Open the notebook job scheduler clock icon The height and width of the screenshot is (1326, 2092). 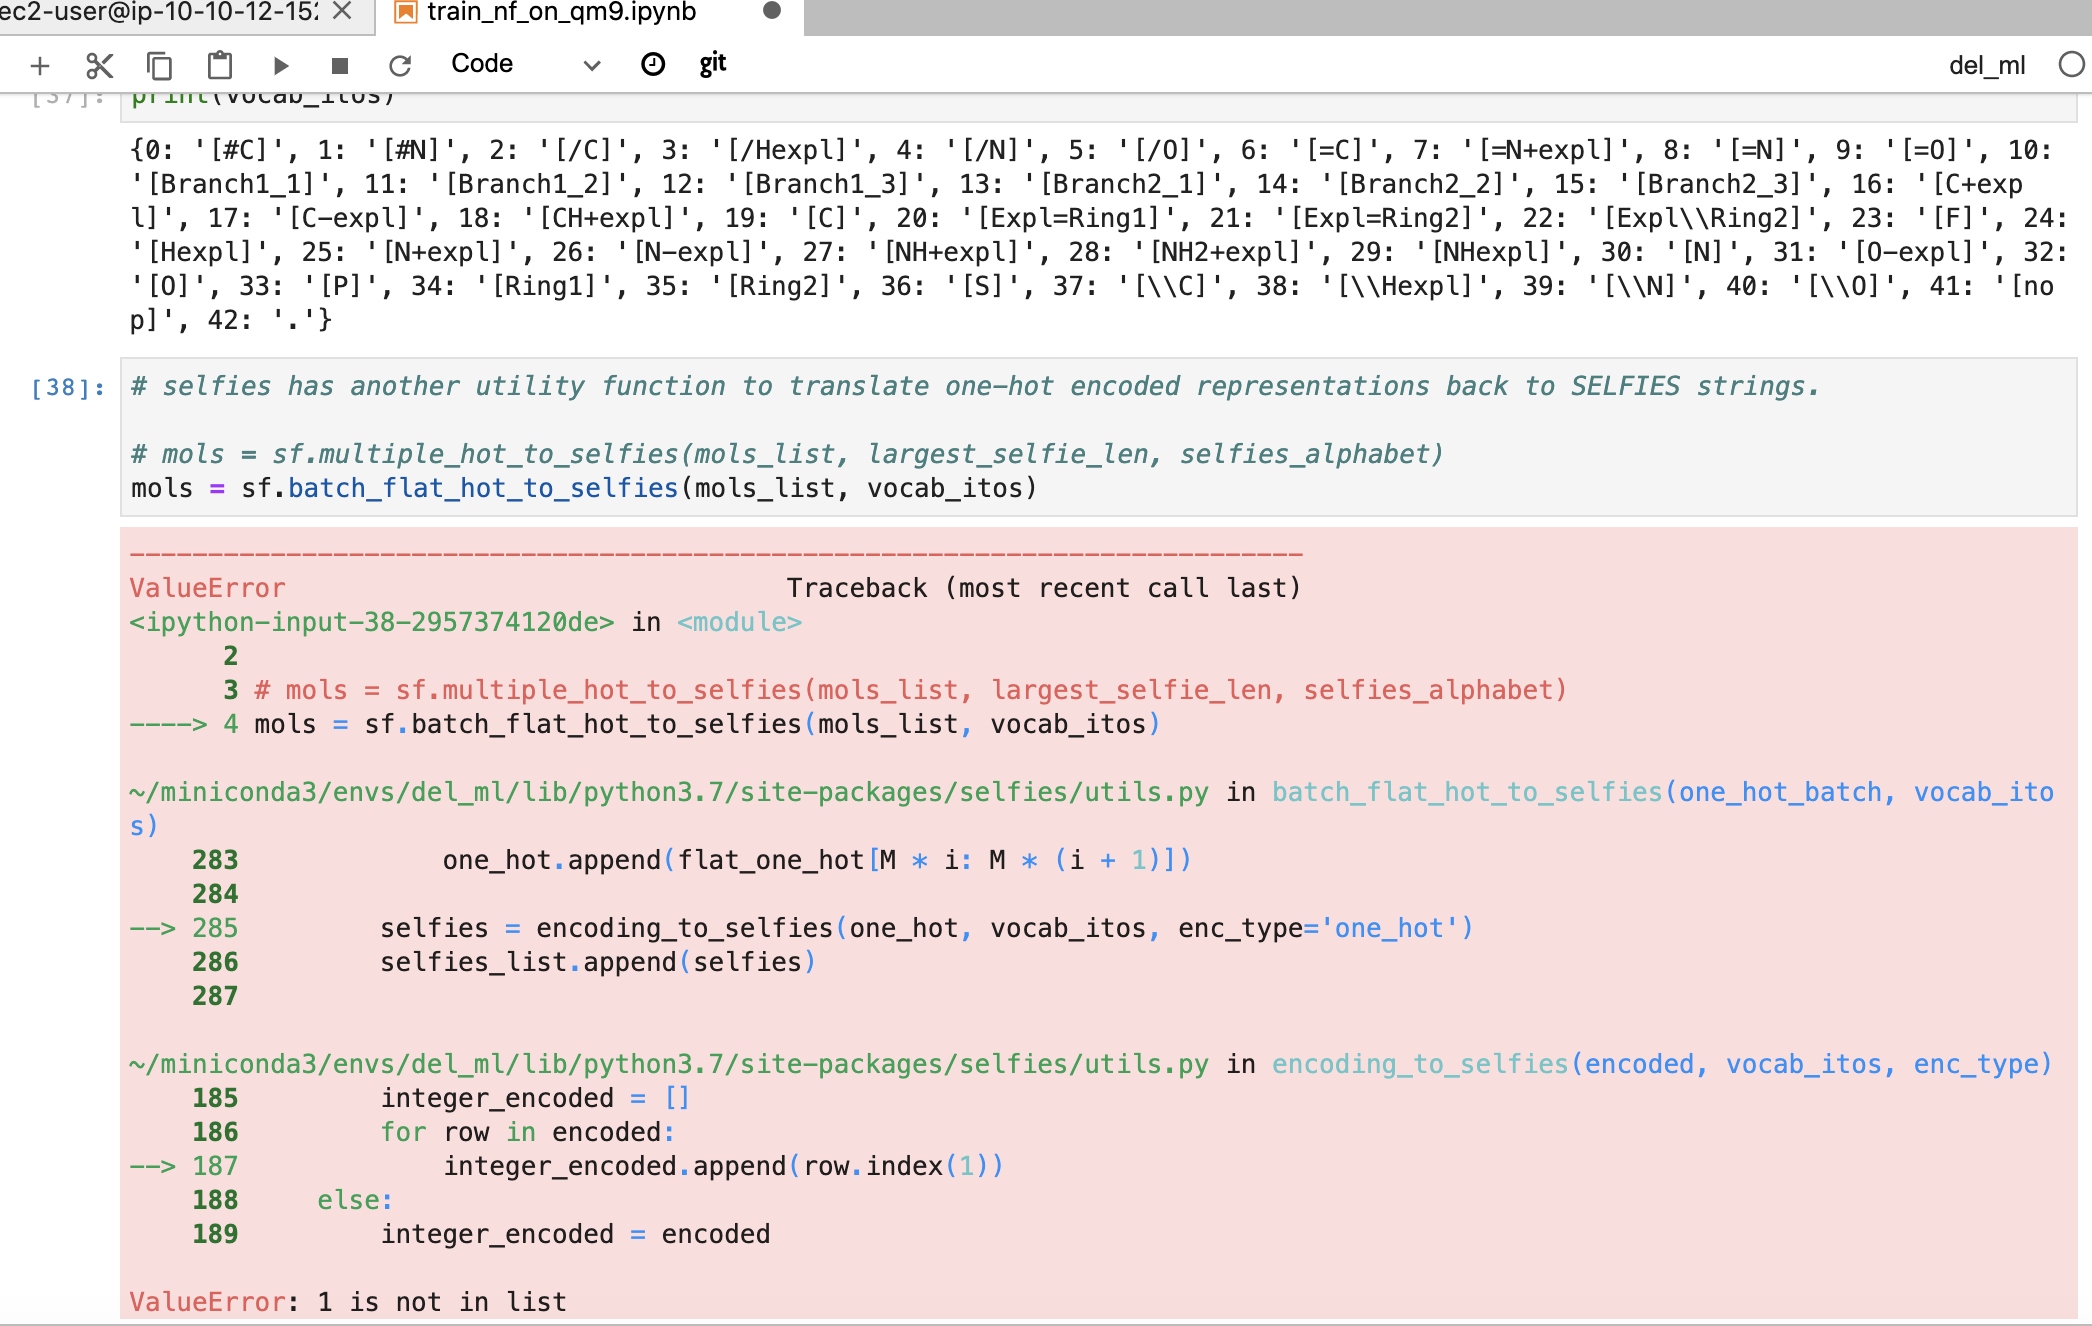[651, 63]
